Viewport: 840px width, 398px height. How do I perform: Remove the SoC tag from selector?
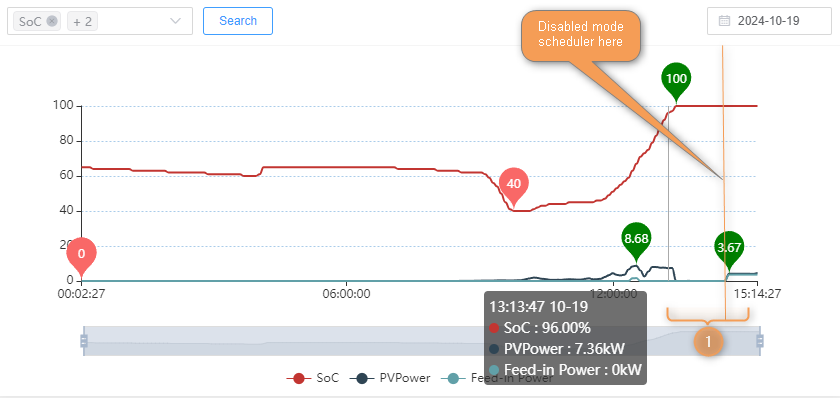(51, 21)
